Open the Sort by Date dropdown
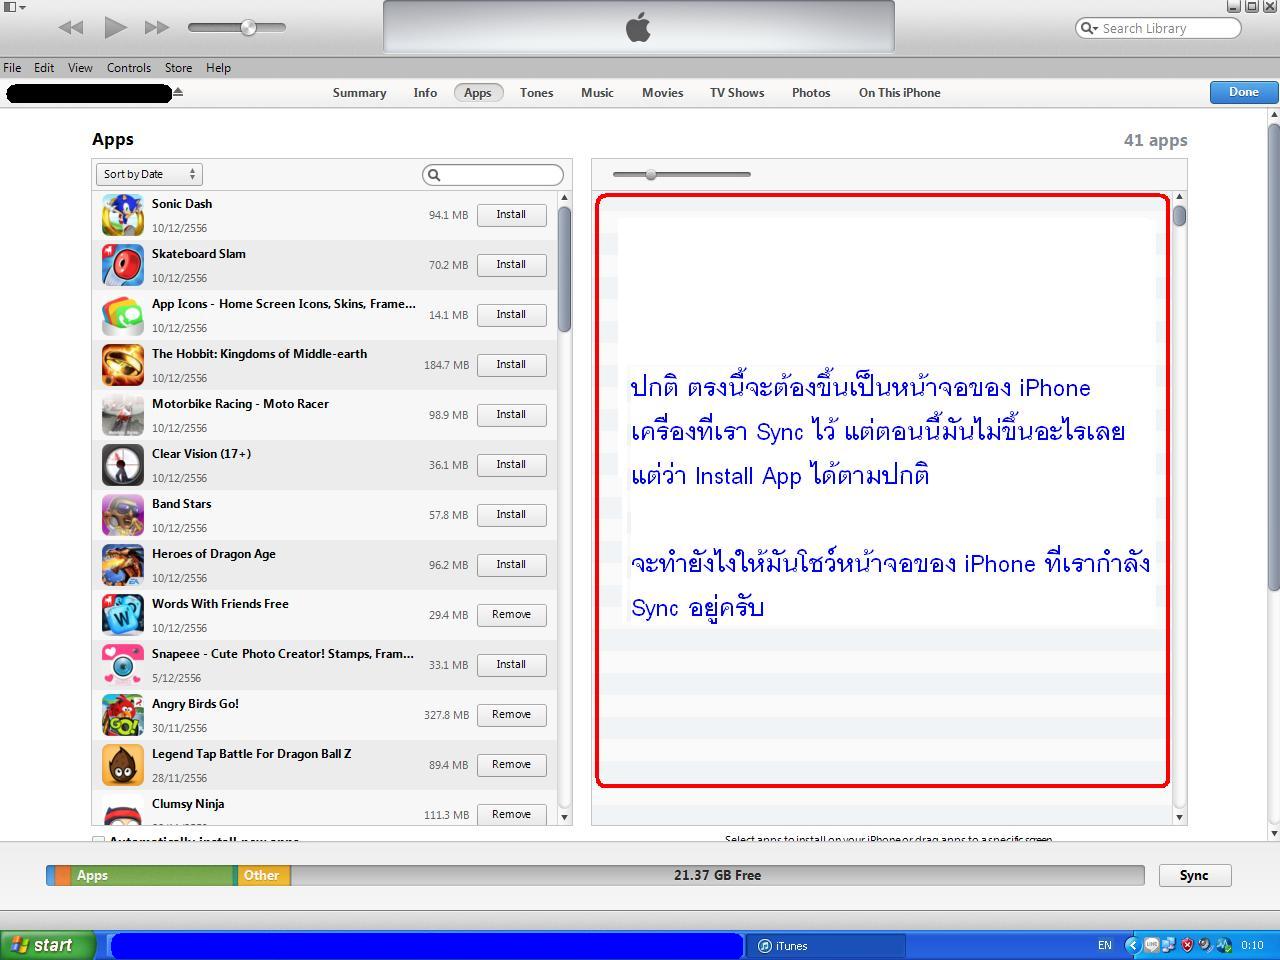The height and width of the screenshot is (960, 1280). (x=149, y=174)
